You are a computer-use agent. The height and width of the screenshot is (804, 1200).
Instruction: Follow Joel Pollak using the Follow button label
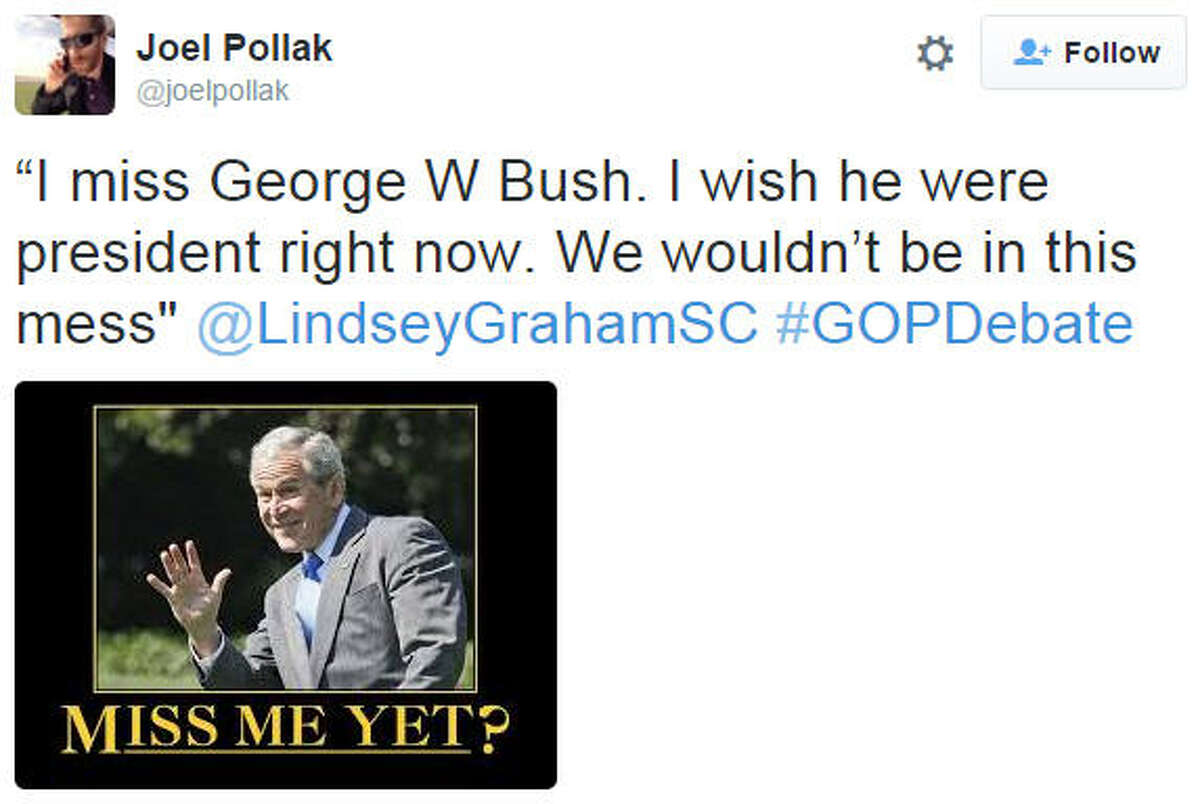(1111, 52)
